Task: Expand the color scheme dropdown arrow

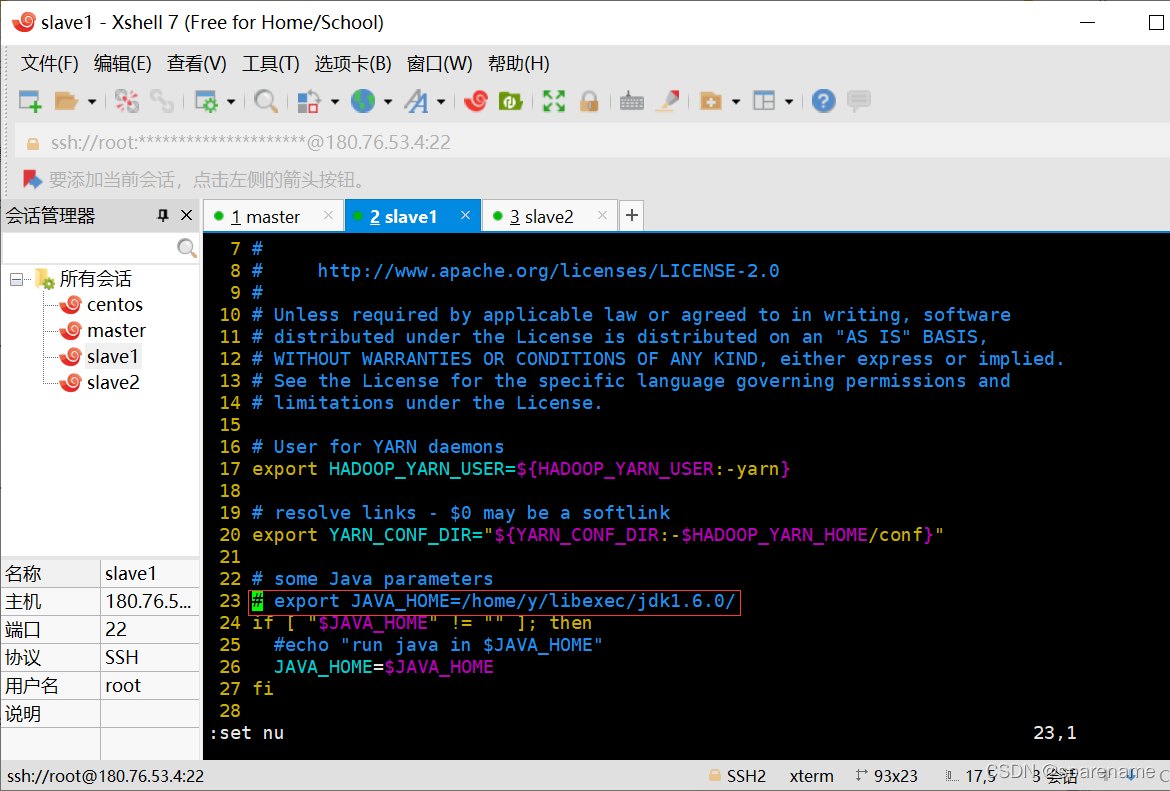Action: tap(334, 101)
